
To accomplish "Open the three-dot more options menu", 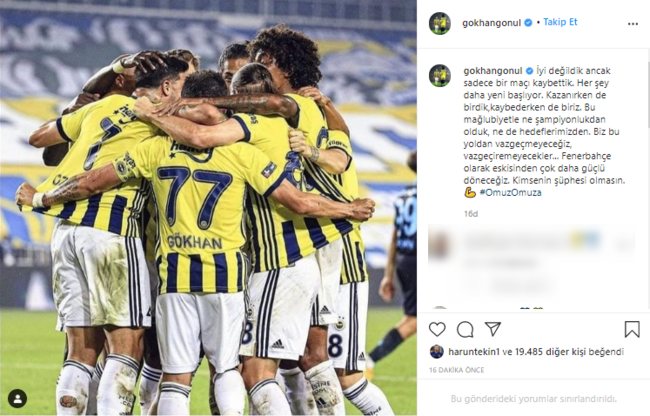I will click(633, 24).
